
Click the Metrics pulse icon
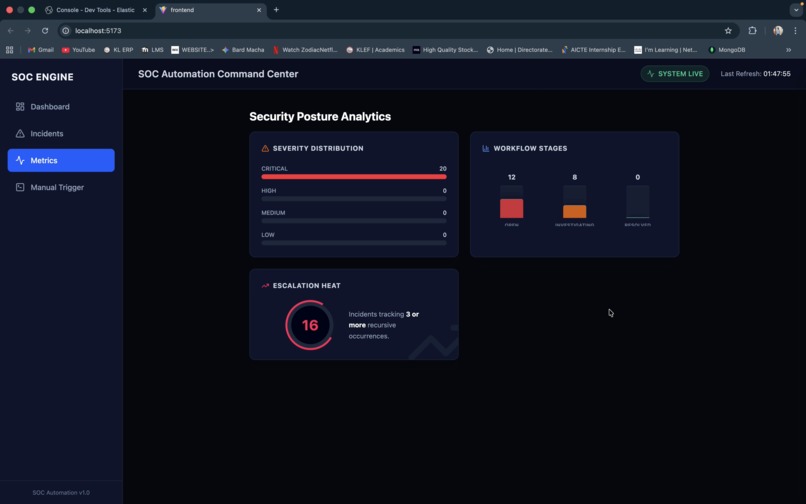point(20,160)
